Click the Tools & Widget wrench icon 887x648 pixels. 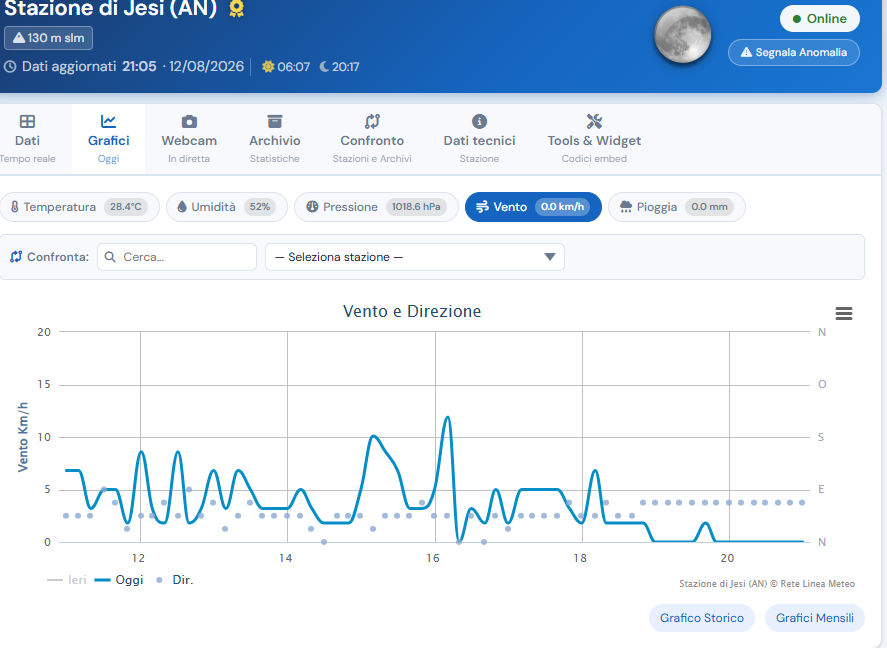[594, 122]
